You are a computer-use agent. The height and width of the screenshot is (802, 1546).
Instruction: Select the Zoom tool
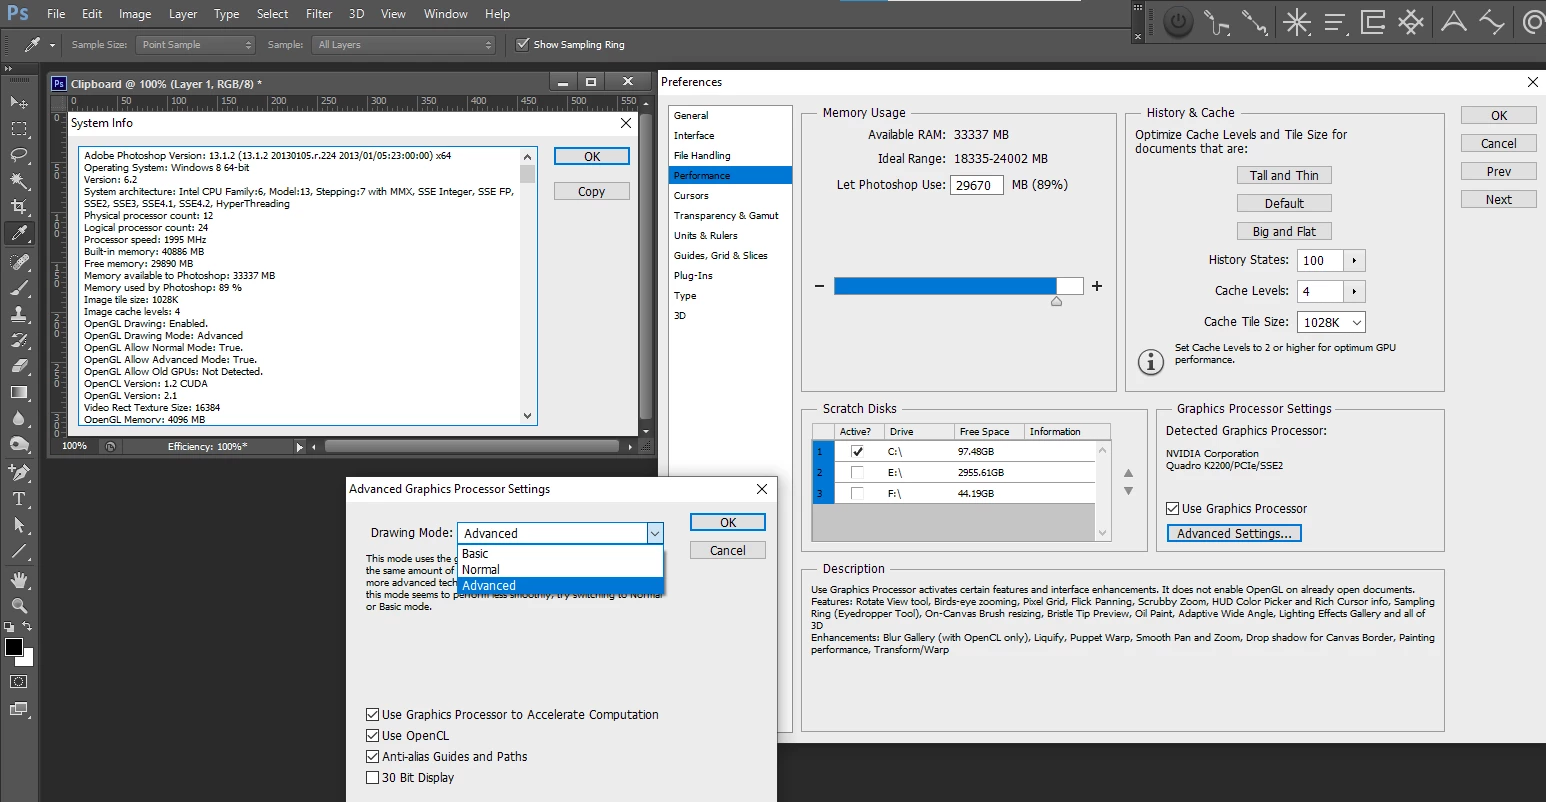coord(19,605)
